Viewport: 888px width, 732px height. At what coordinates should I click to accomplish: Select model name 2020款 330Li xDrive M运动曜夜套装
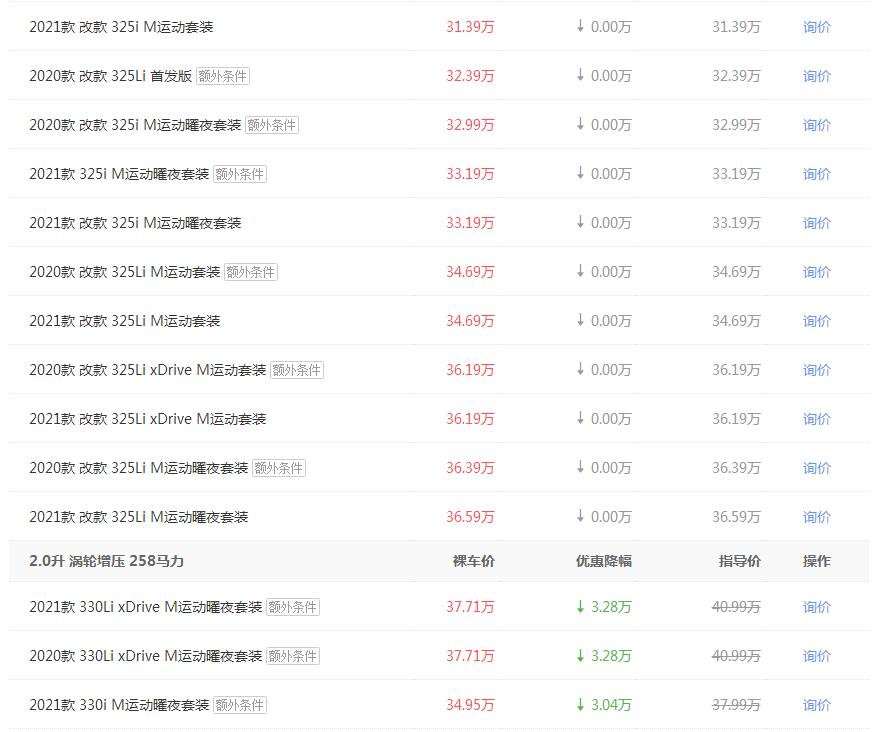(x=146, y=656)
